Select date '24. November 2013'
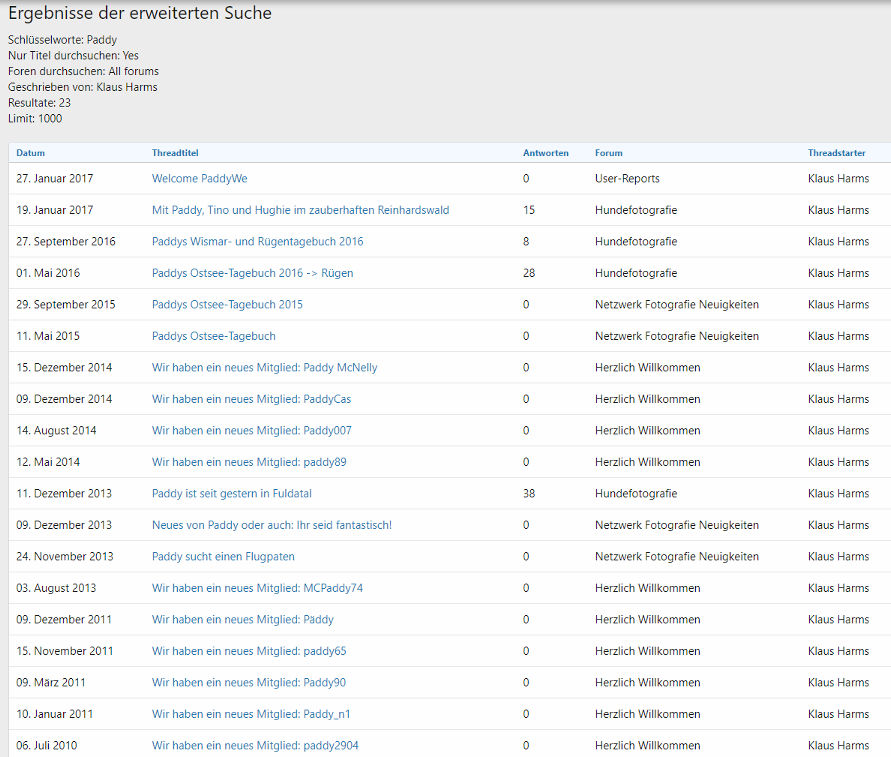 [x=65, y=556]
